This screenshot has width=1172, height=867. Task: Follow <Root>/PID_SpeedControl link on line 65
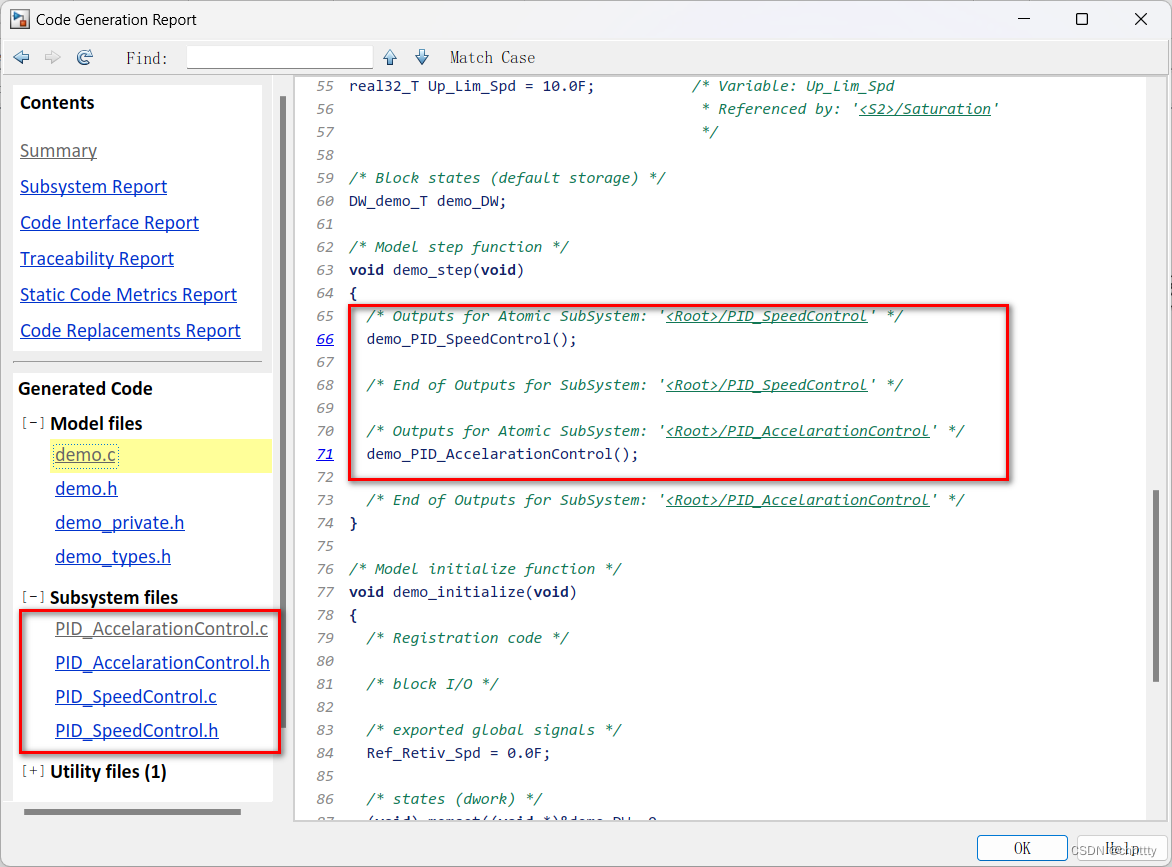pyautogui.click(x=766, y=316)
